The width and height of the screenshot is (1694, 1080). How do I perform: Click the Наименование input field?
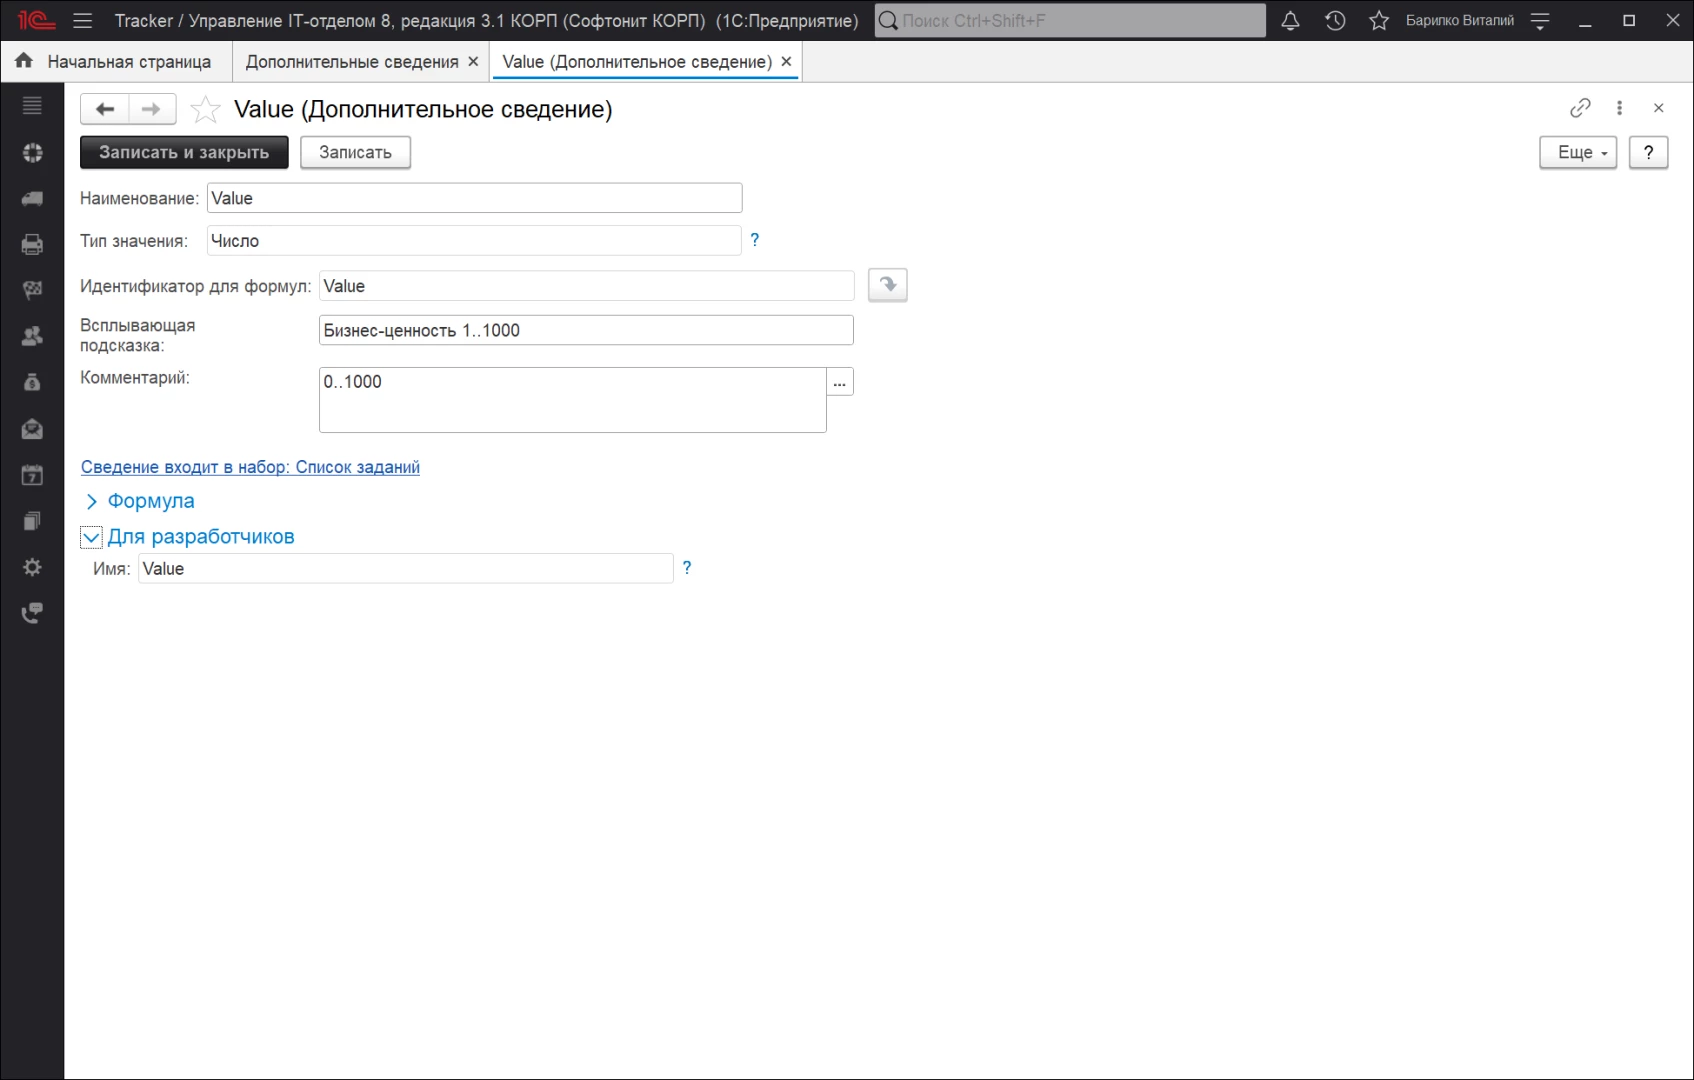pos(474,198)
